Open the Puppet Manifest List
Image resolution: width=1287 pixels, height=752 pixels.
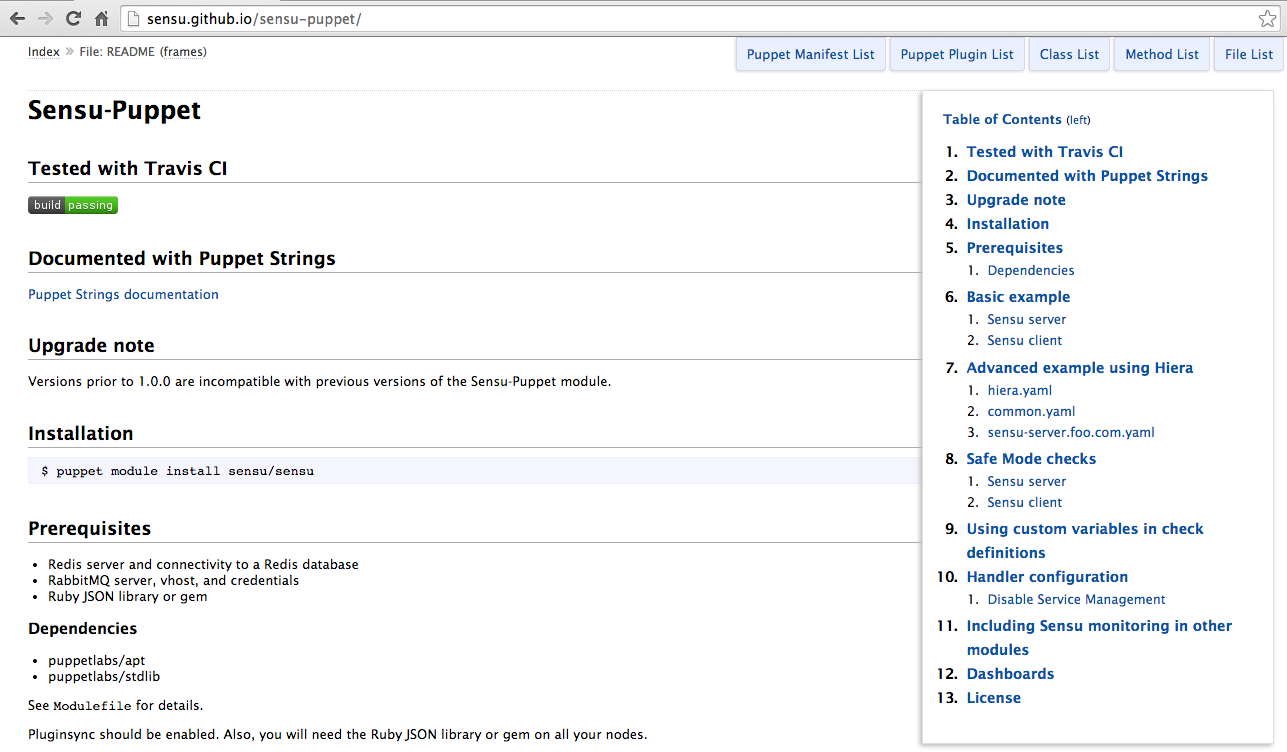pyautogui.click(x=811, y=54)
